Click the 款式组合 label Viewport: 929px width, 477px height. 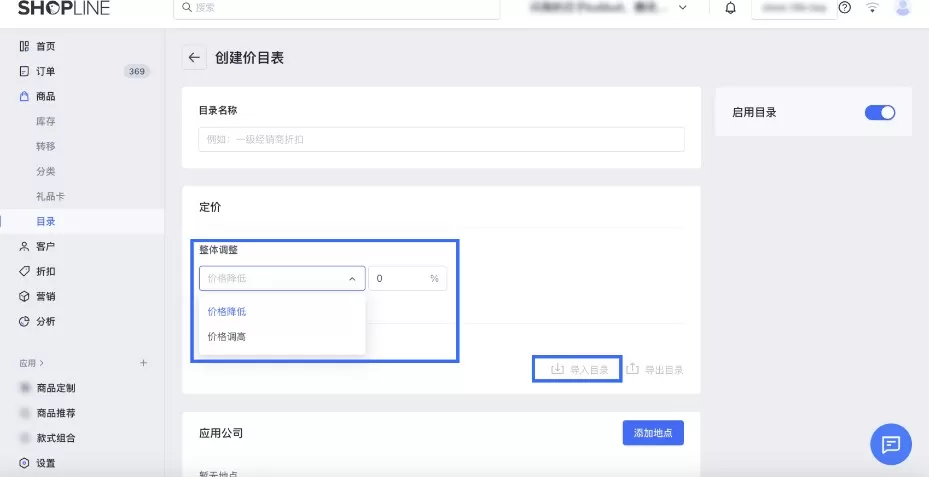click(x=56, y=438)
